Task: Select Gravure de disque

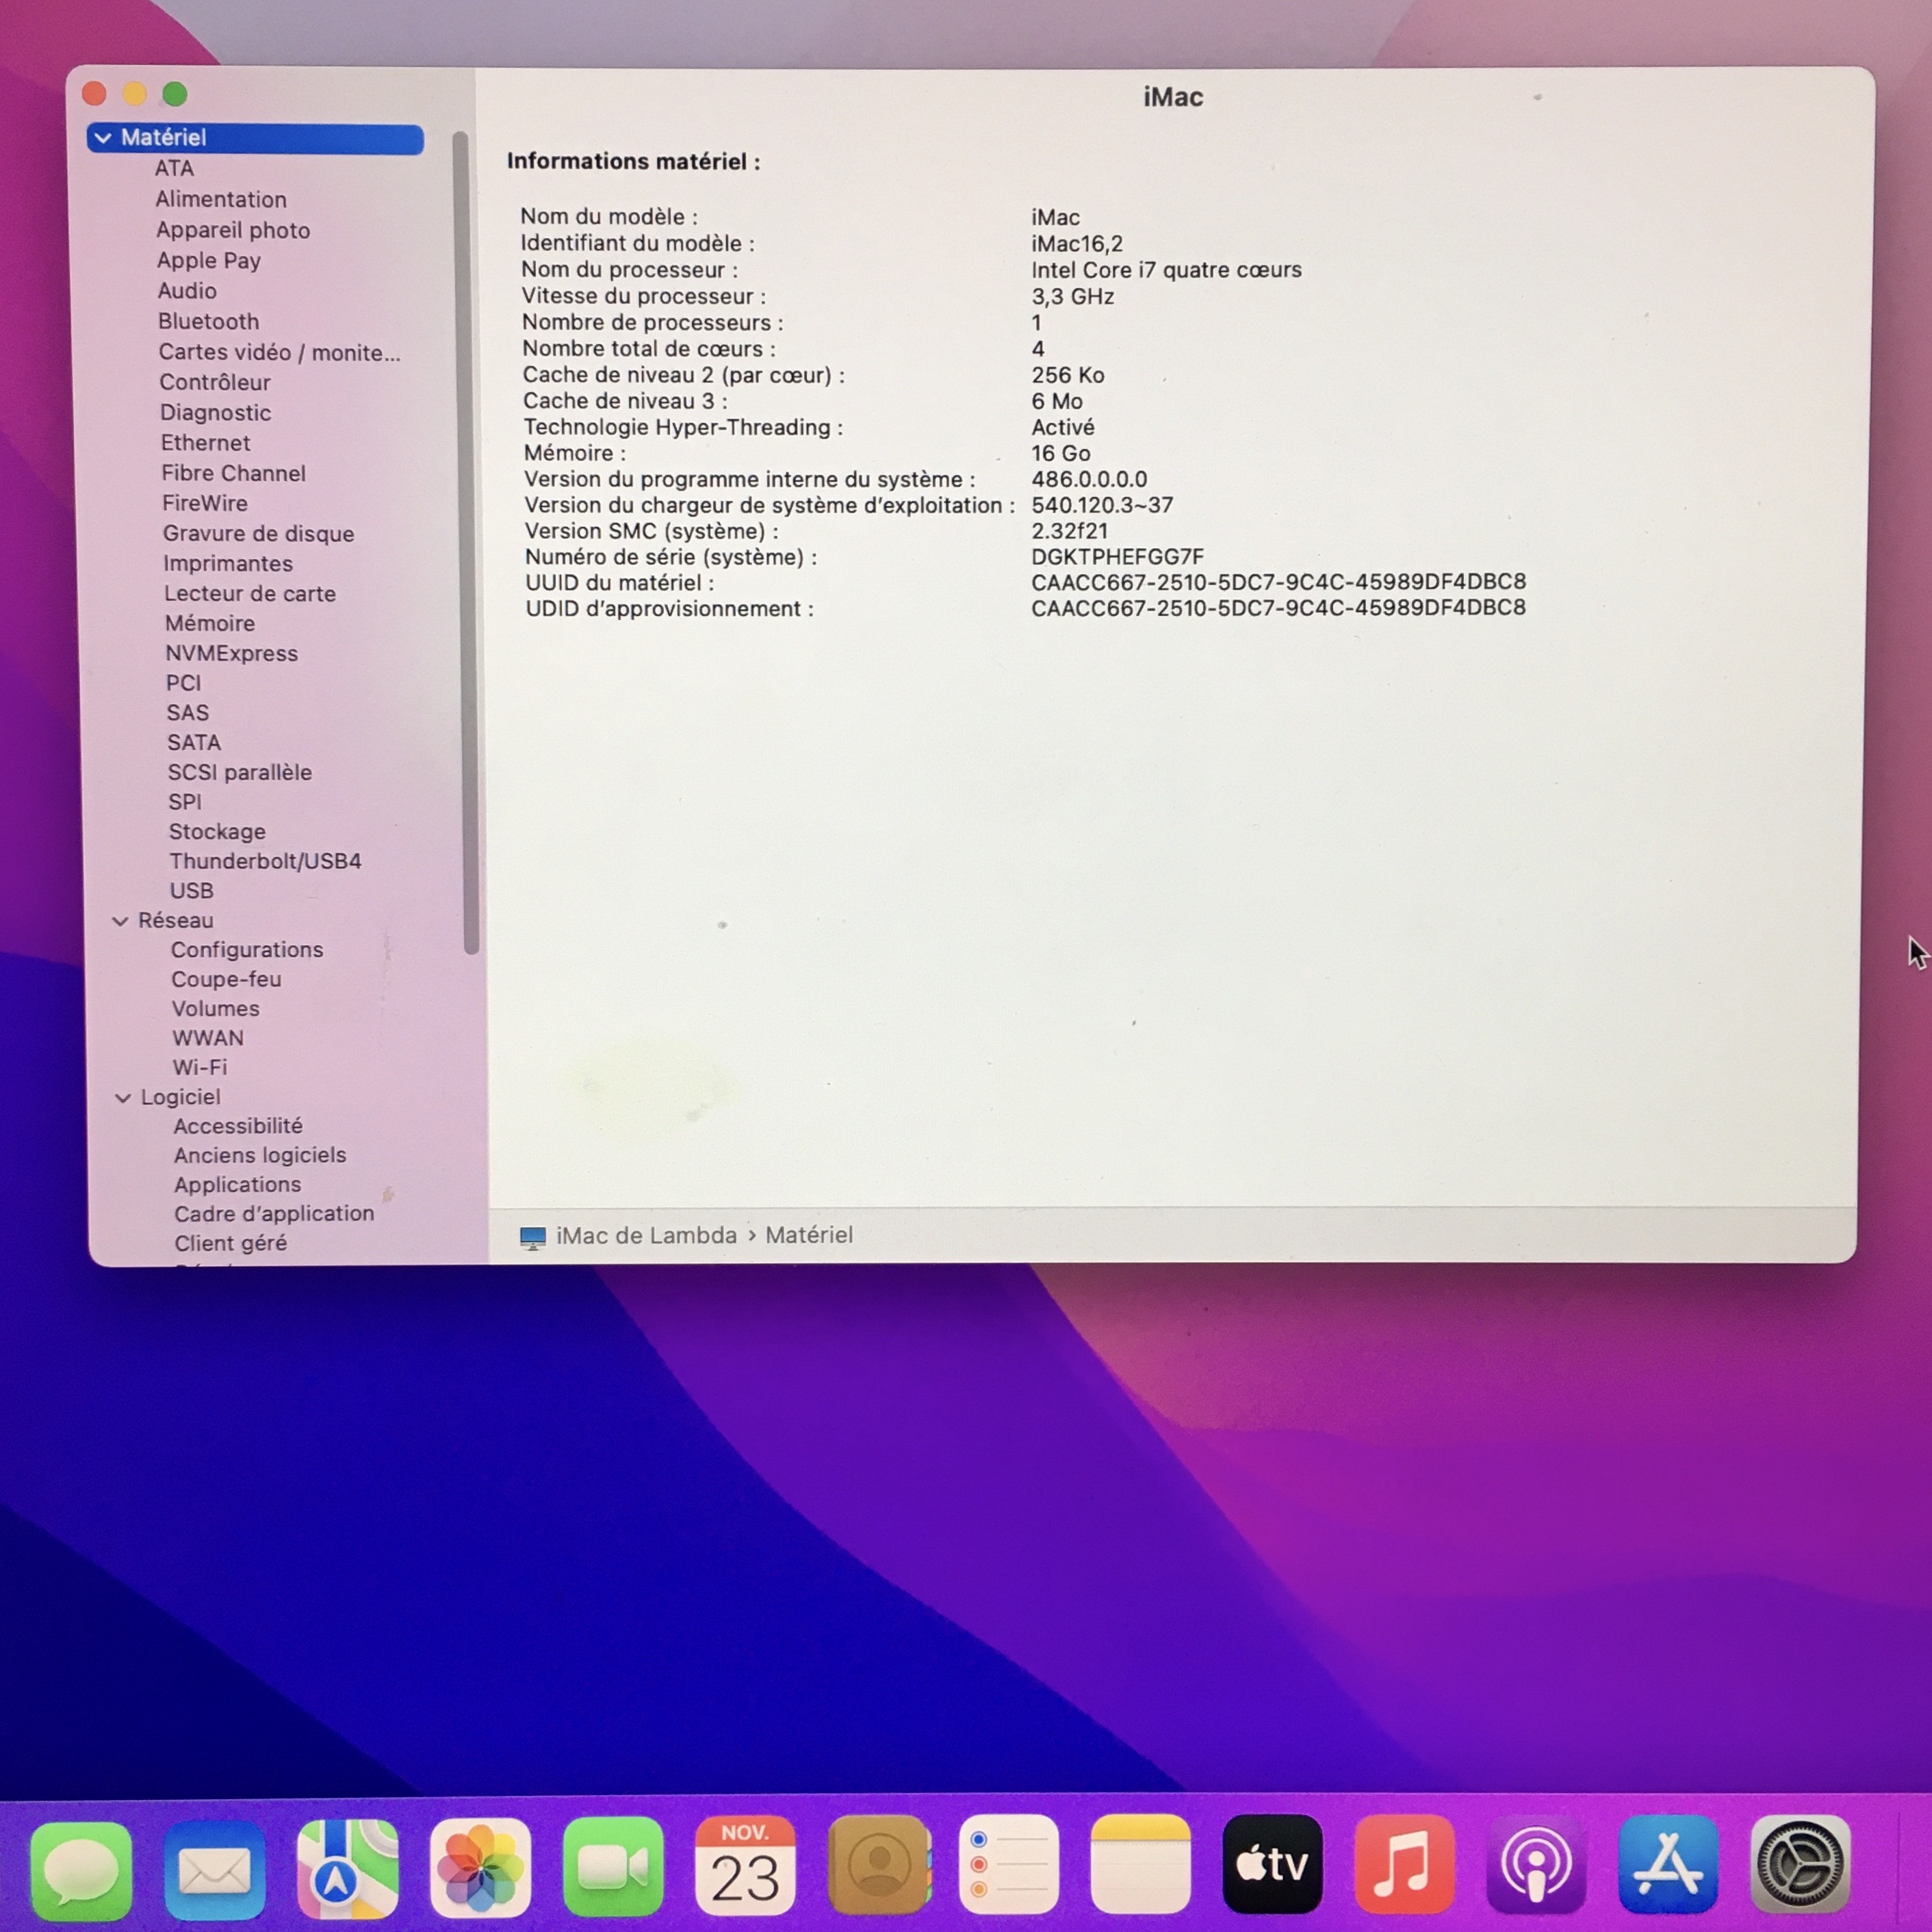Action: pos(259,534)
